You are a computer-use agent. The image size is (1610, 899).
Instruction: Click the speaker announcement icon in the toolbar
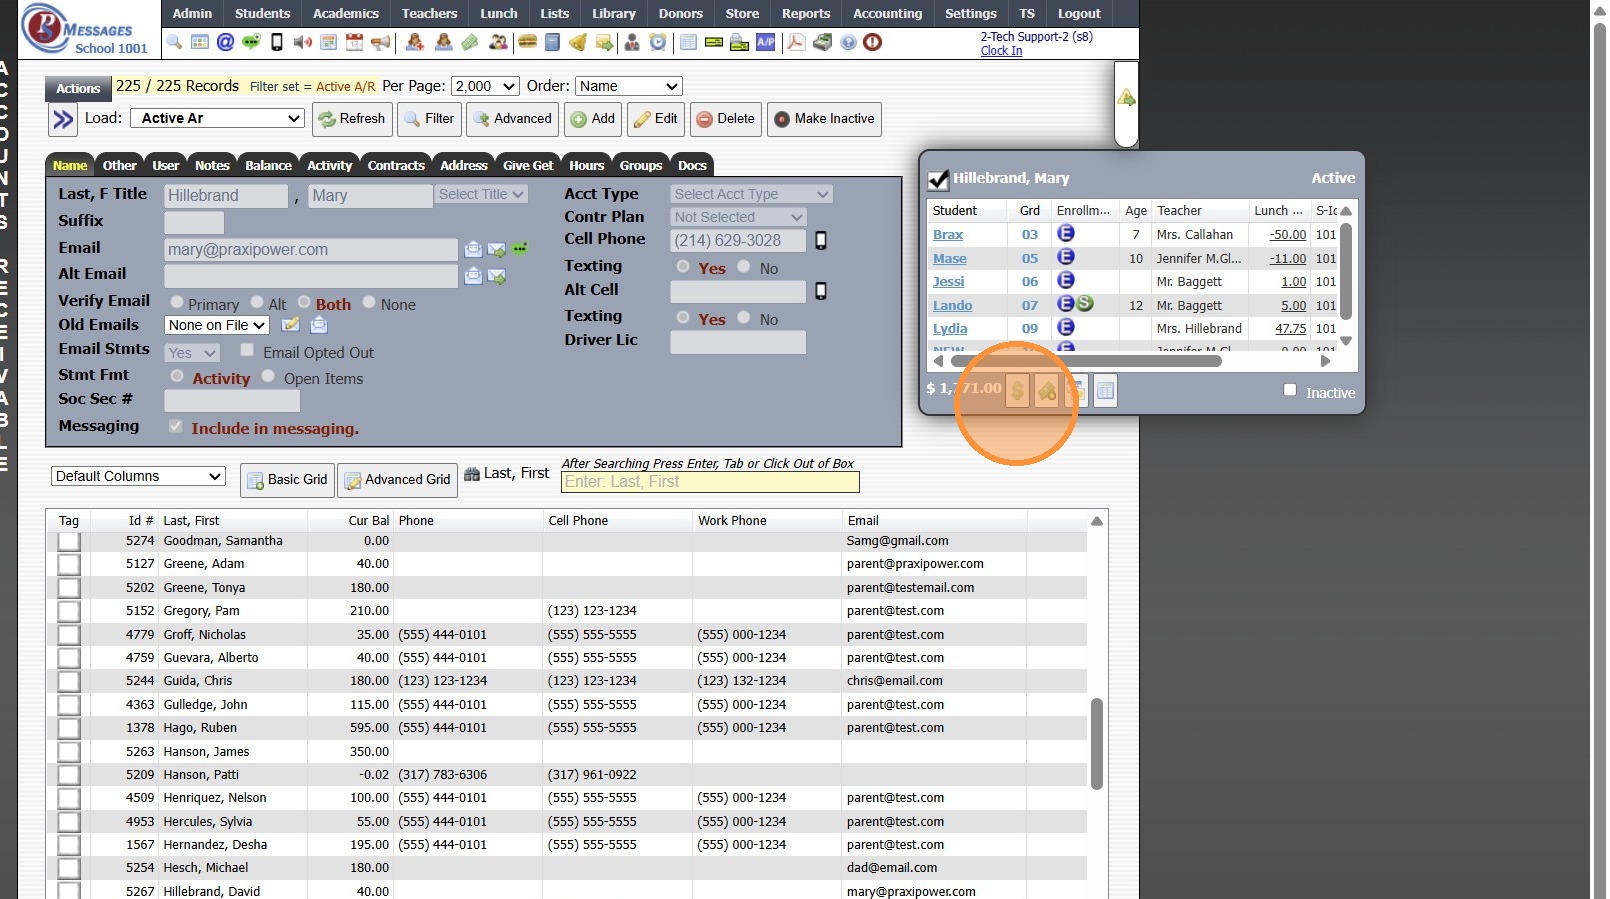coord(303,42)
